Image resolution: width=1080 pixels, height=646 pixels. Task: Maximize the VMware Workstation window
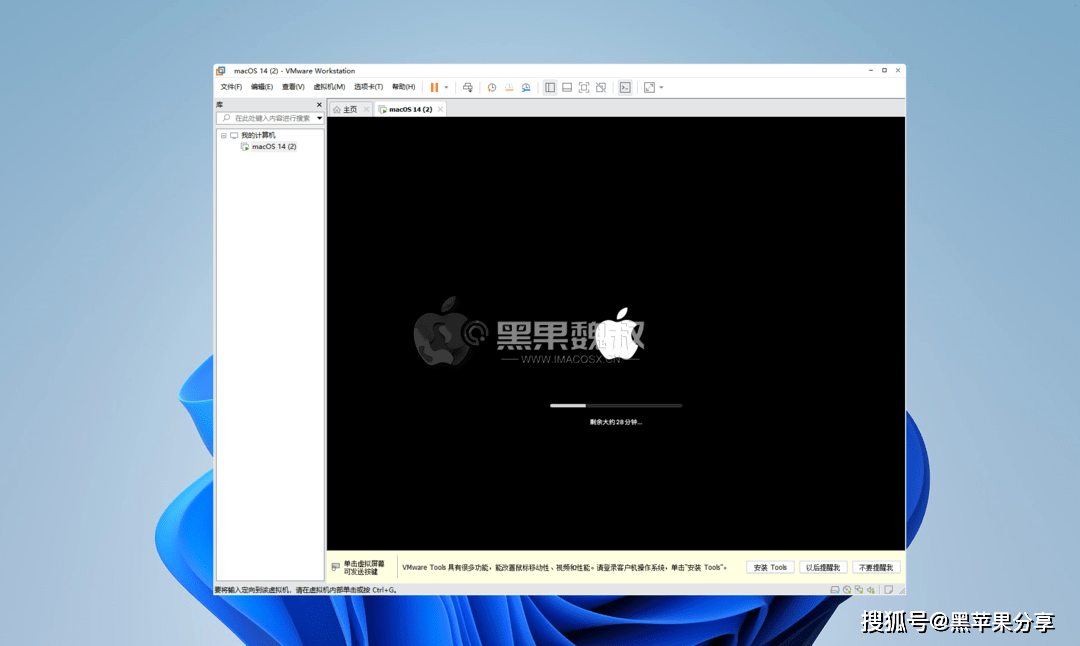coord(884,70)
